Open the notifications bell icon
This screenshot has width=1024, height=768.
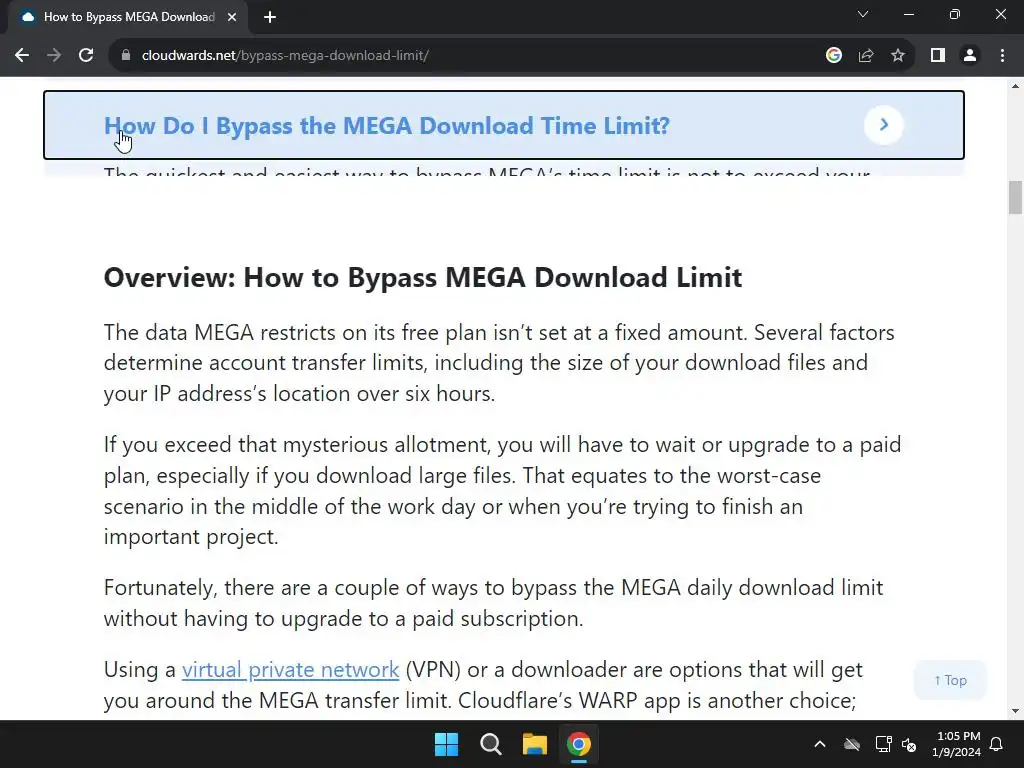pos(997,744)
